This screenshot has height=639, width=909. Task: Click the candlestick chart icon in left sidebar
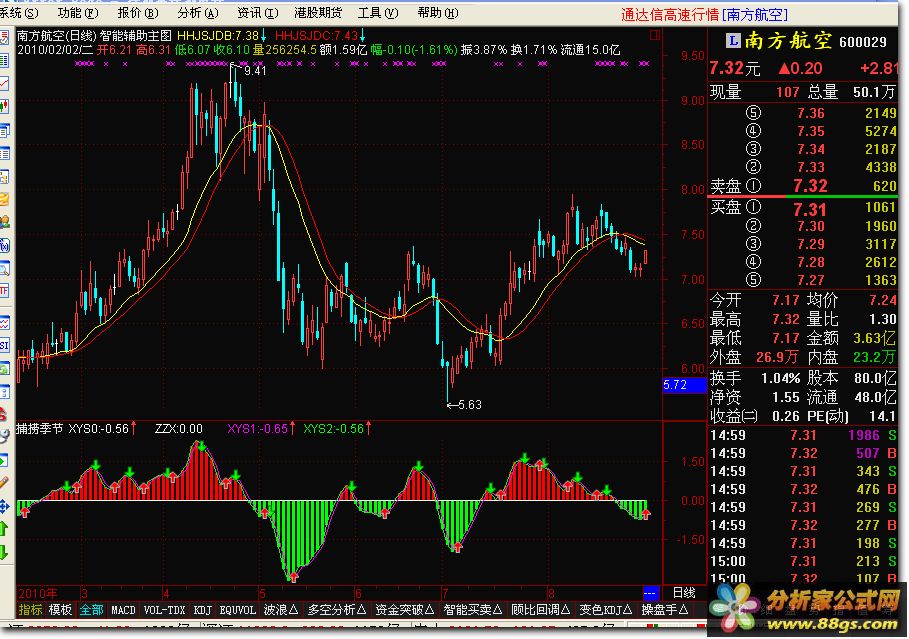click(3, 107)
